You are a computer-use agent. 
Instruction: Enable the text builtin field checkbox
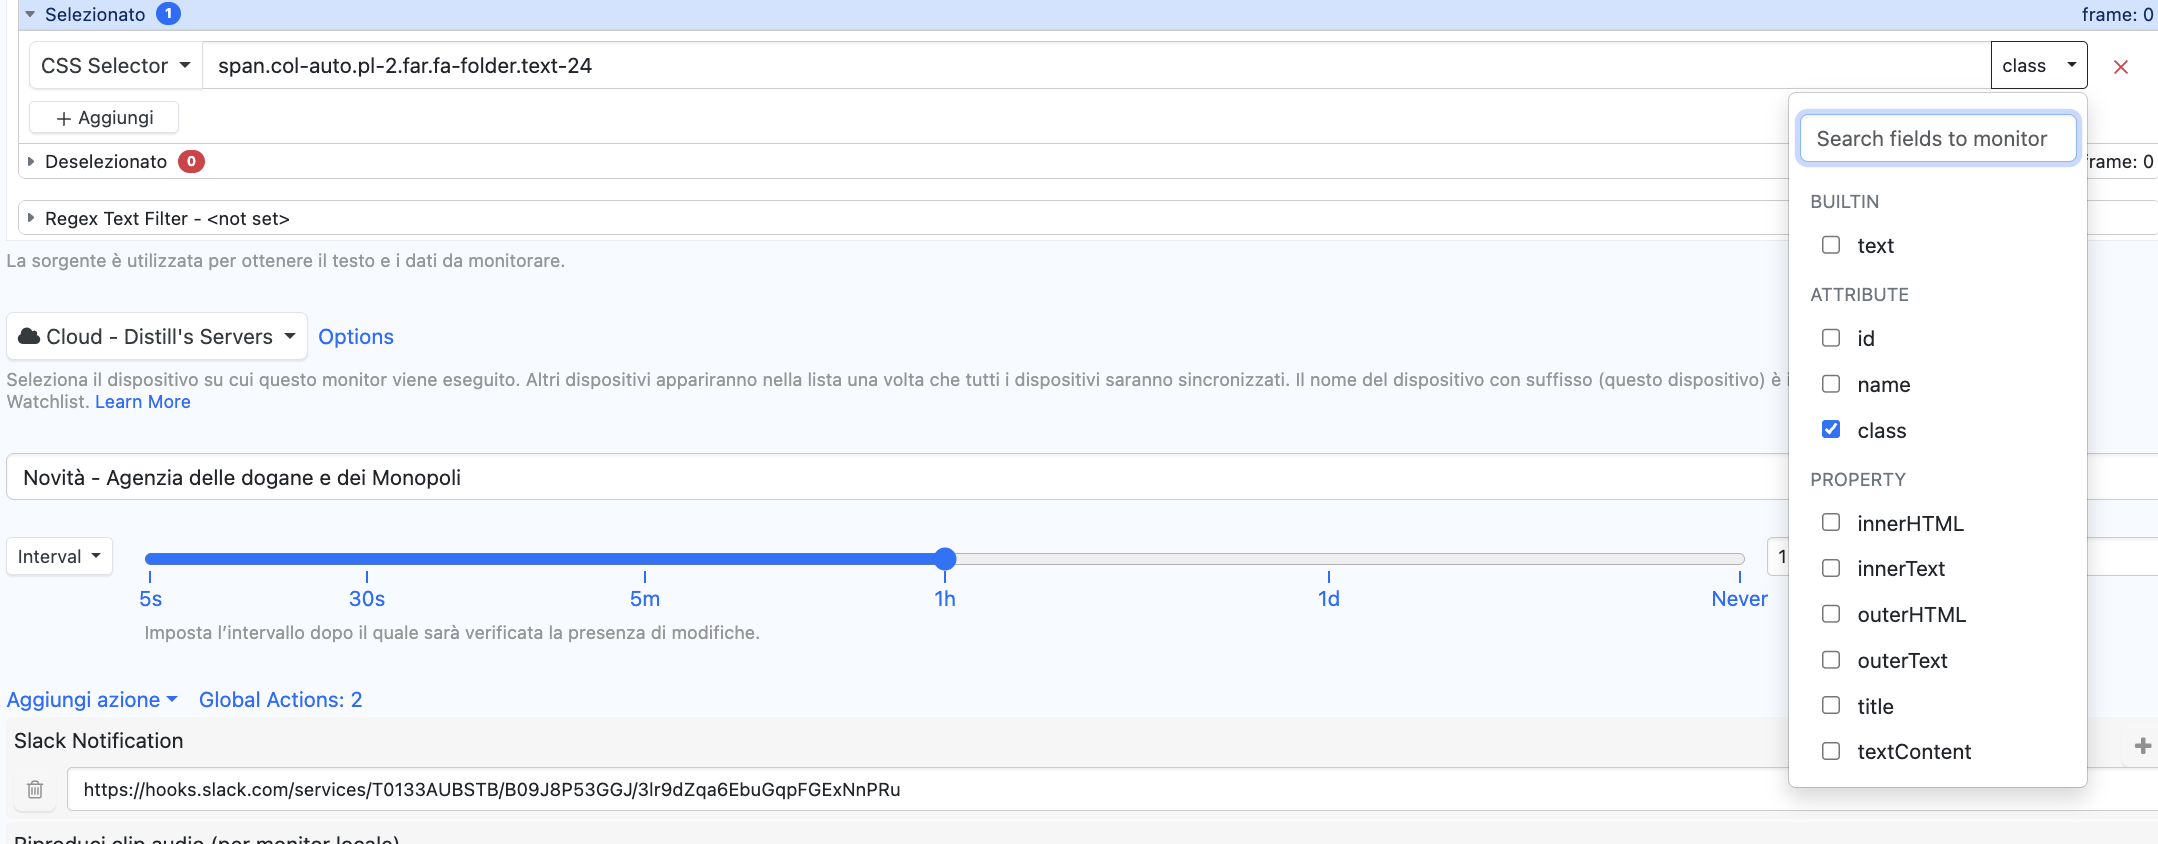click(1831, 245)
